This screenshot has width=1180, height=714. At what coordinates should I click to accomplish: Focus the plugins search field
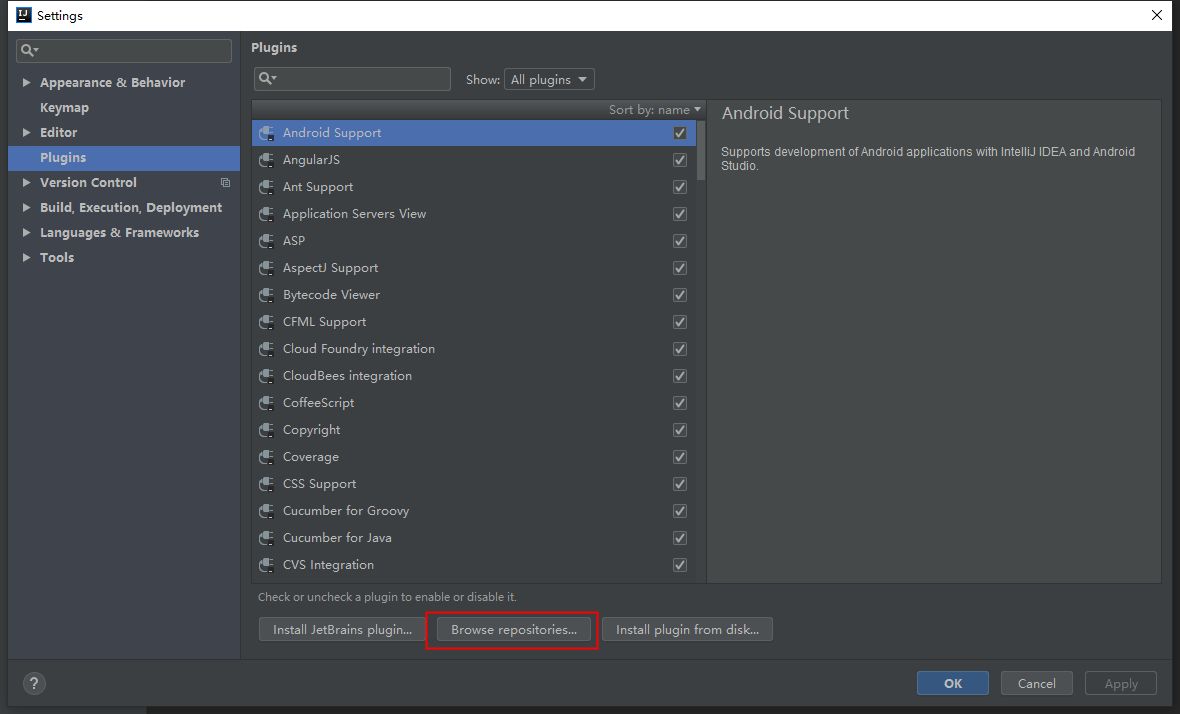352,79
